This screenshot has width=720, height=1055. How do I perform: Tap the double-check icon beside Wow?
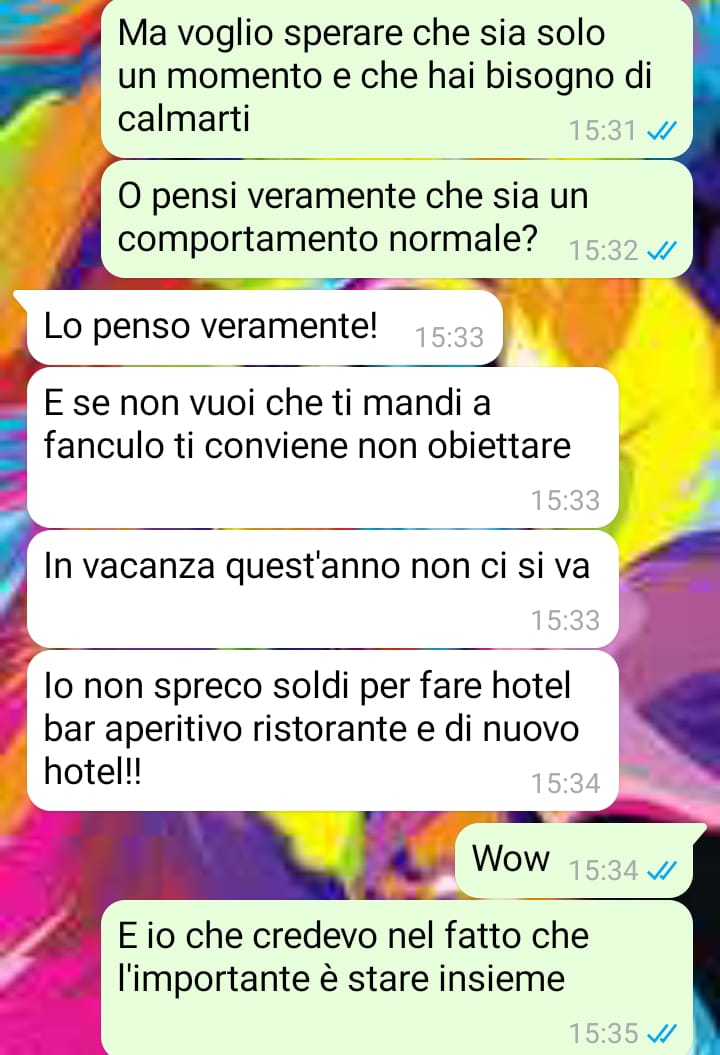coord(661,871)
